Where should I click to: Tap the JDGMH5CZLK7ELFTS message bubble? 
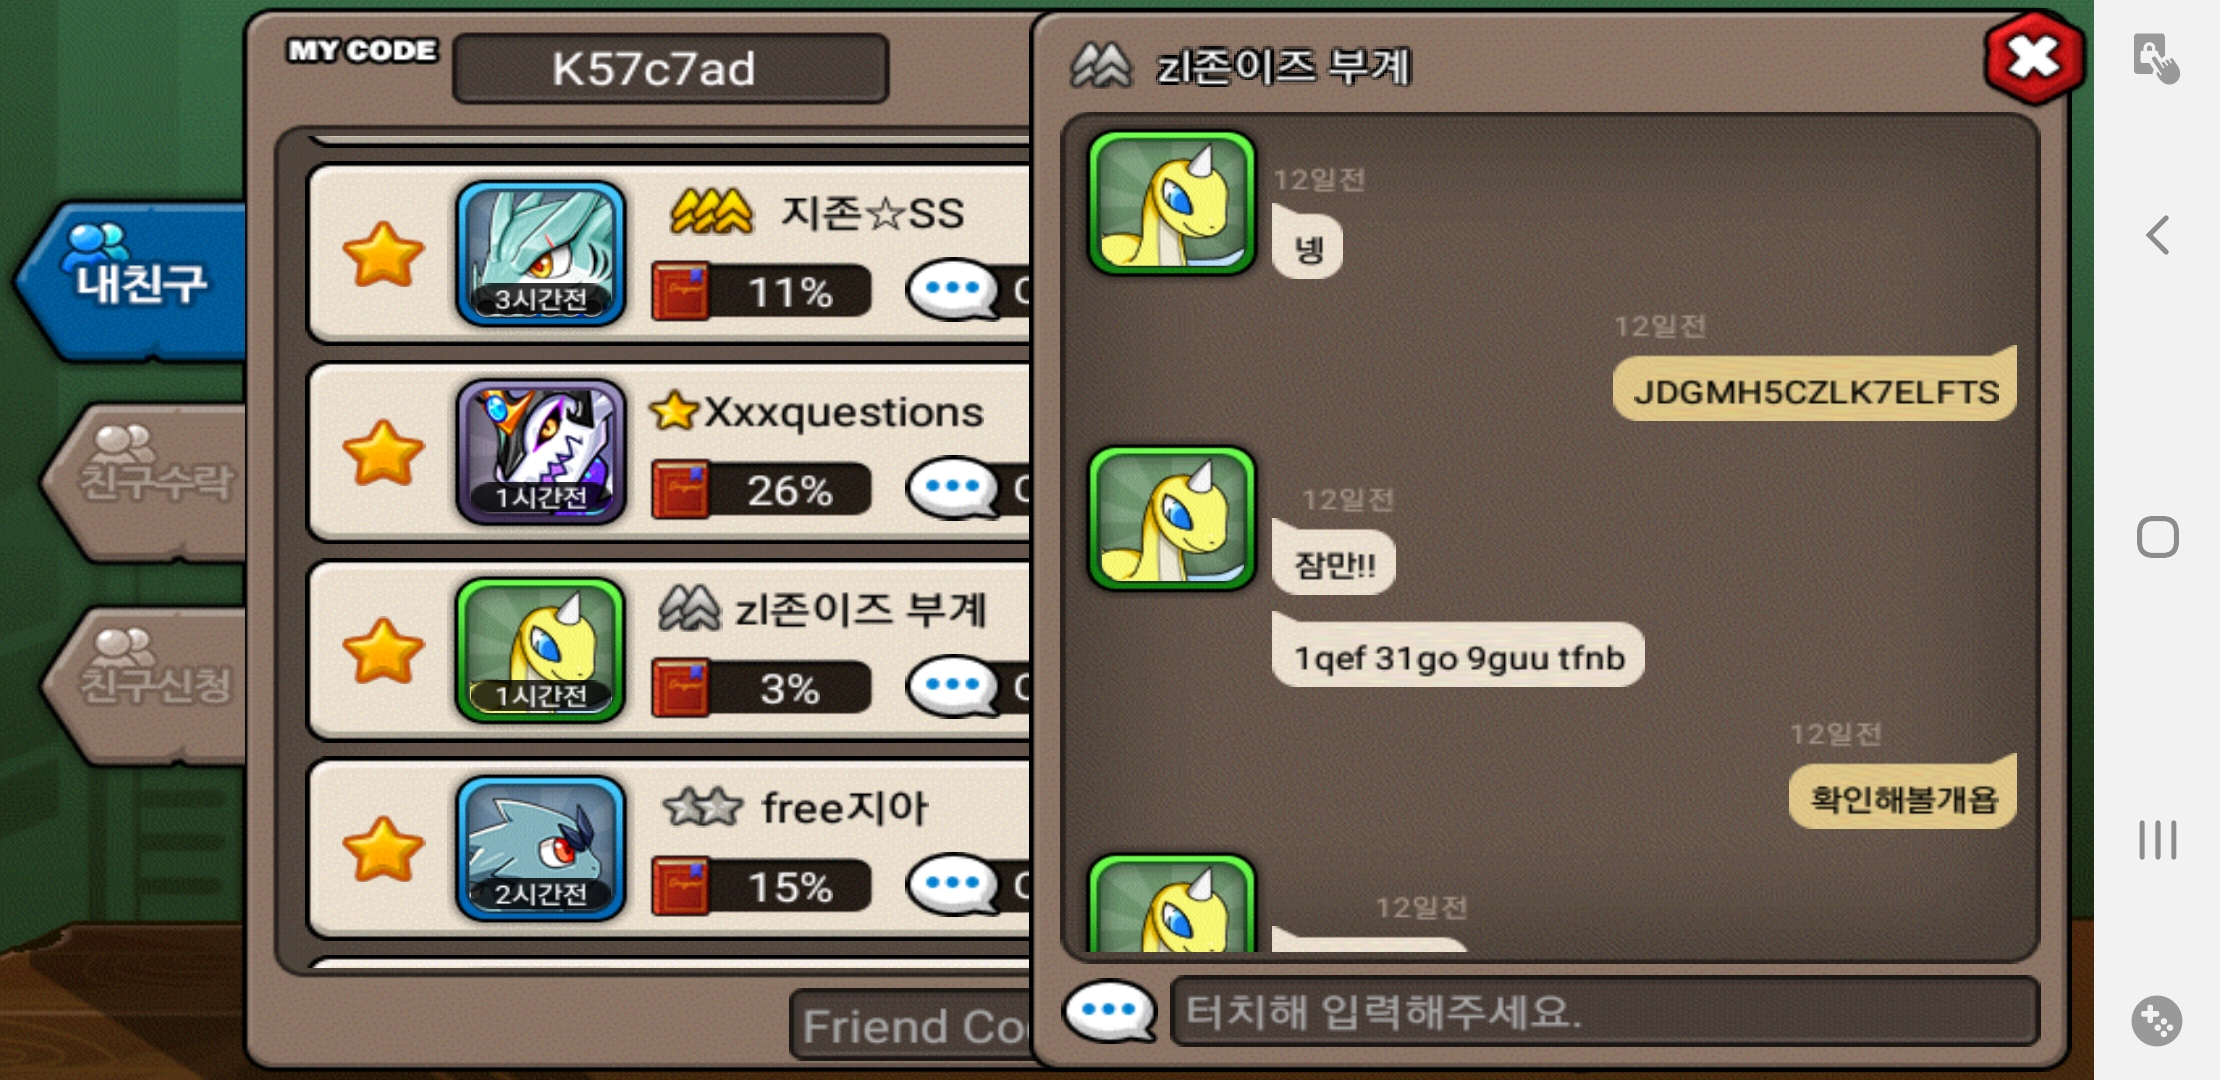tap(1814, 388)
